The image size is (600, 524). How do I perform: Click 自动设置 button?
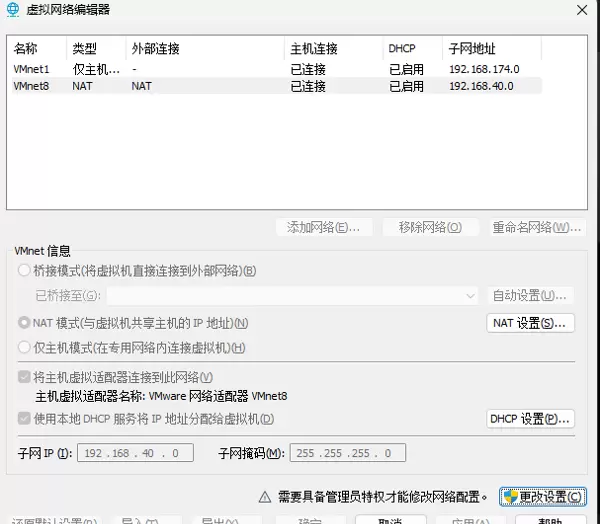coord(530,296)
